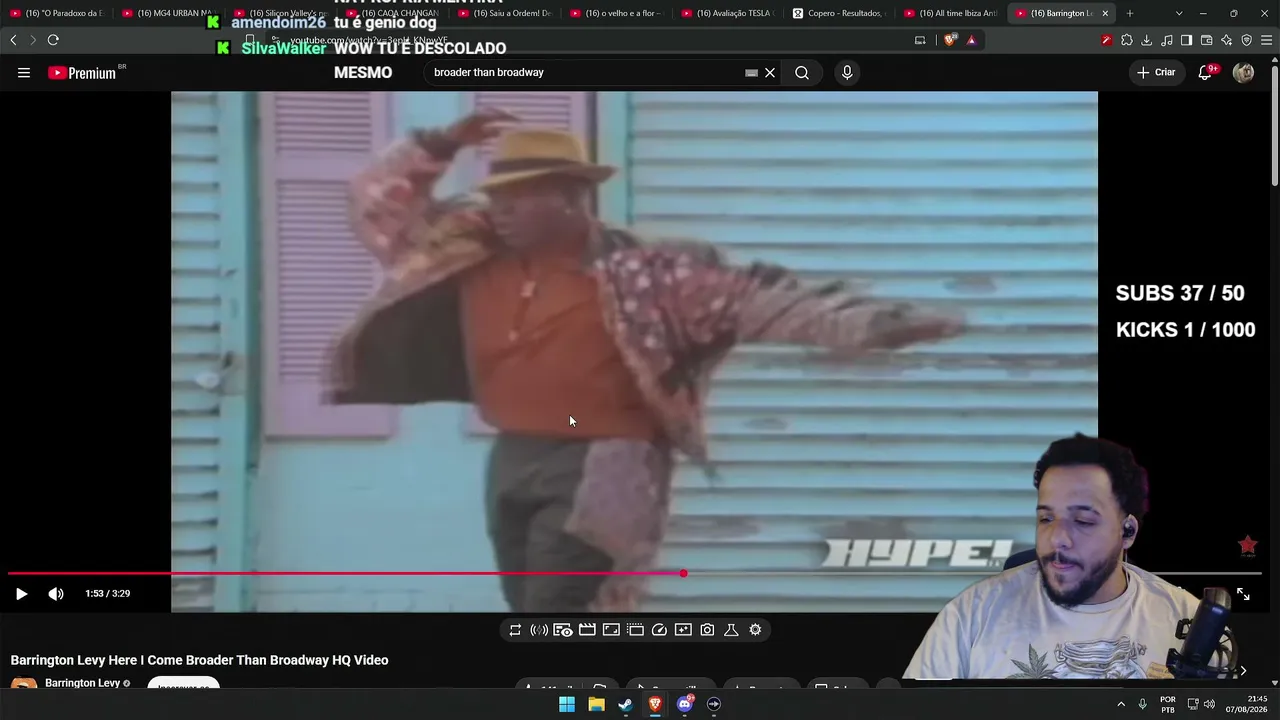Open YouTube notifications bell

(1206, 73)
